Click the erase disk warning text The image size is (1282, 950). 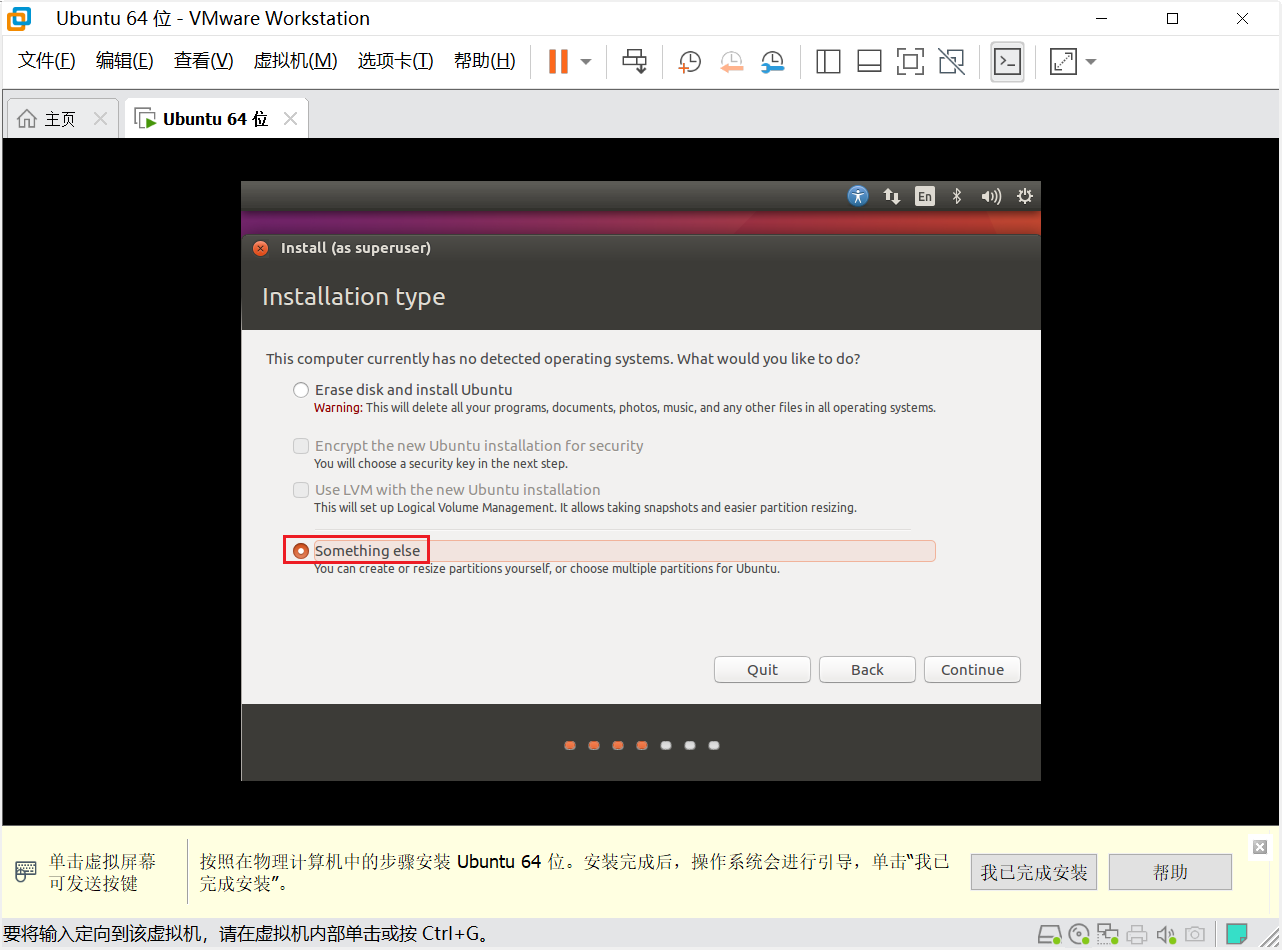tap(625, 408)
